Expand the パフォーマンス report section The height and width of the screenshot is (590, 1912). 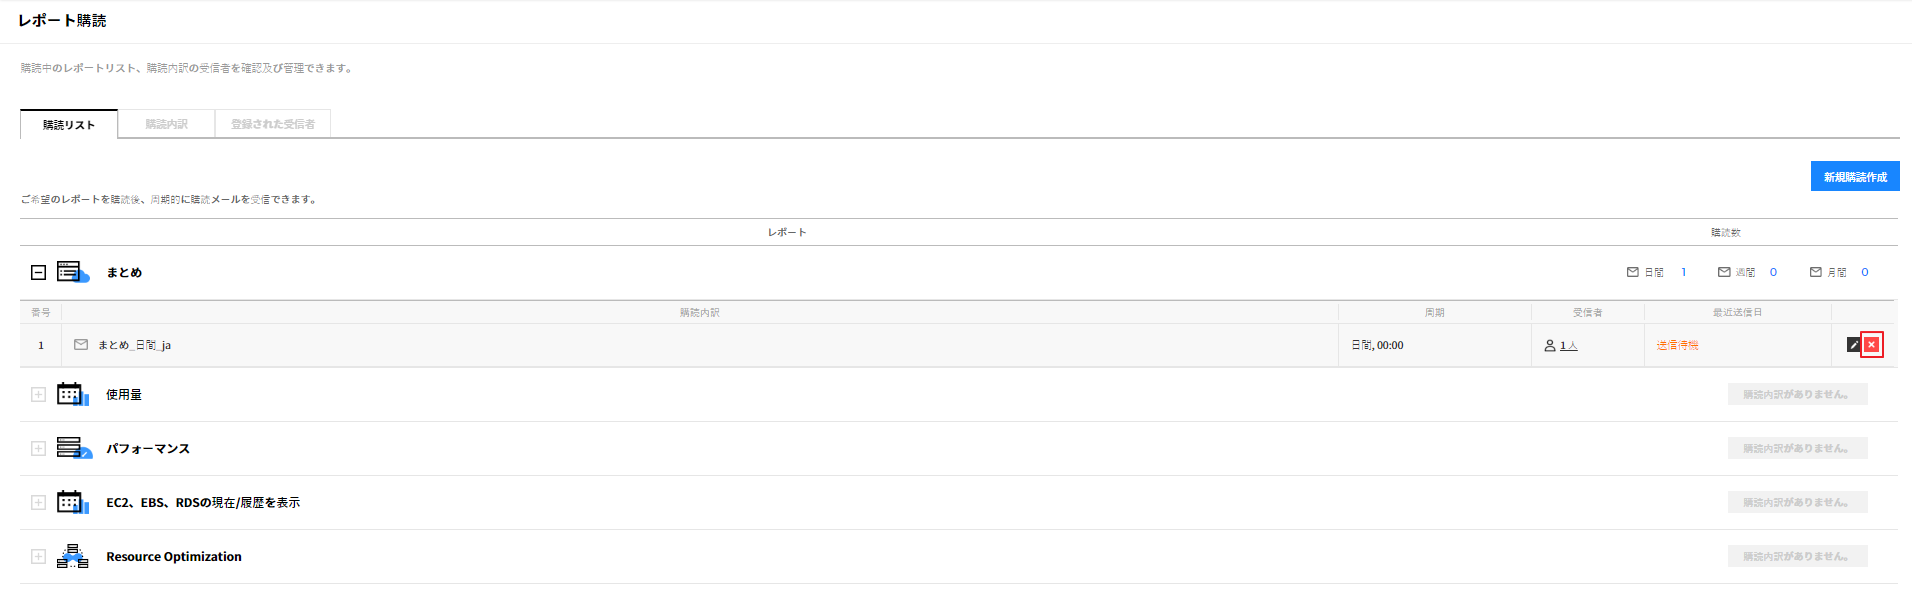coord(38,448)
